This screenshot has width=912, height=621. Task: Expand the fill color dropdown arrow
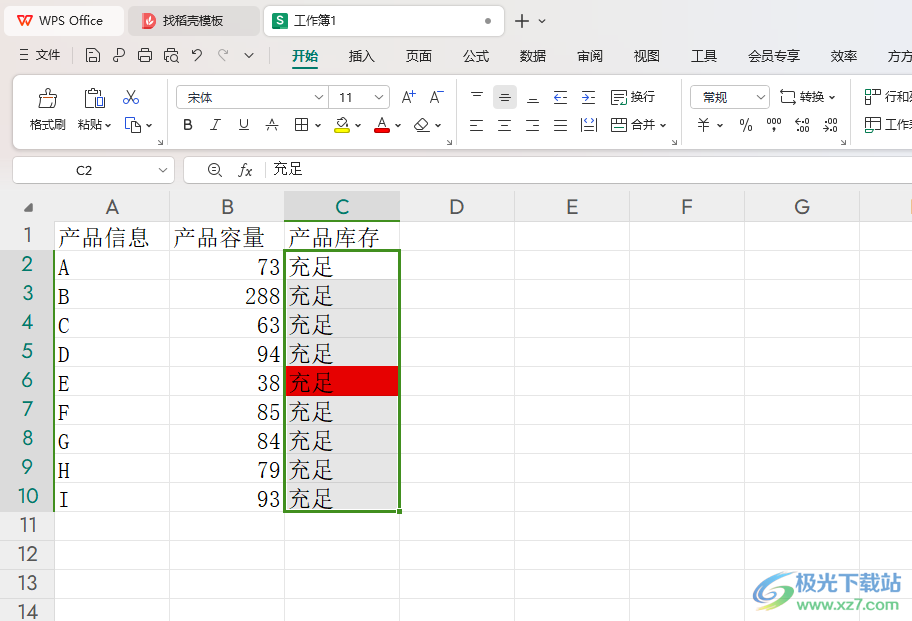click(358, 125)
